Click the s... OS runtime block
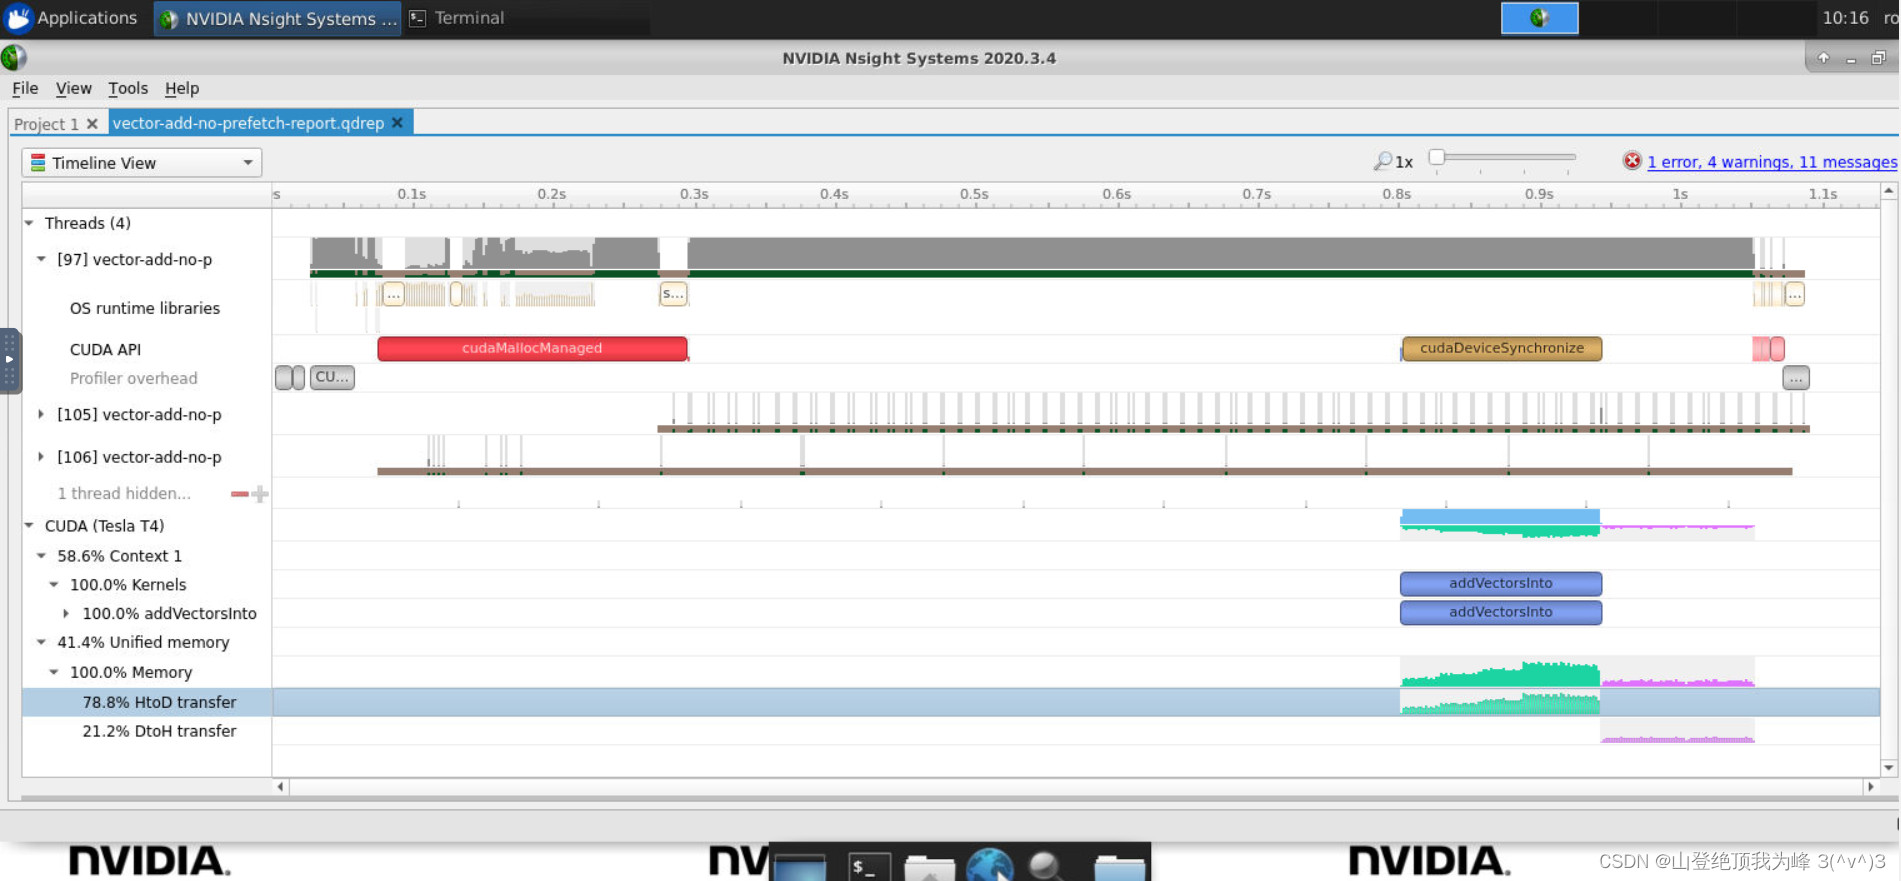The width and height of the screenshot is (1901, 881). point(673,294)
